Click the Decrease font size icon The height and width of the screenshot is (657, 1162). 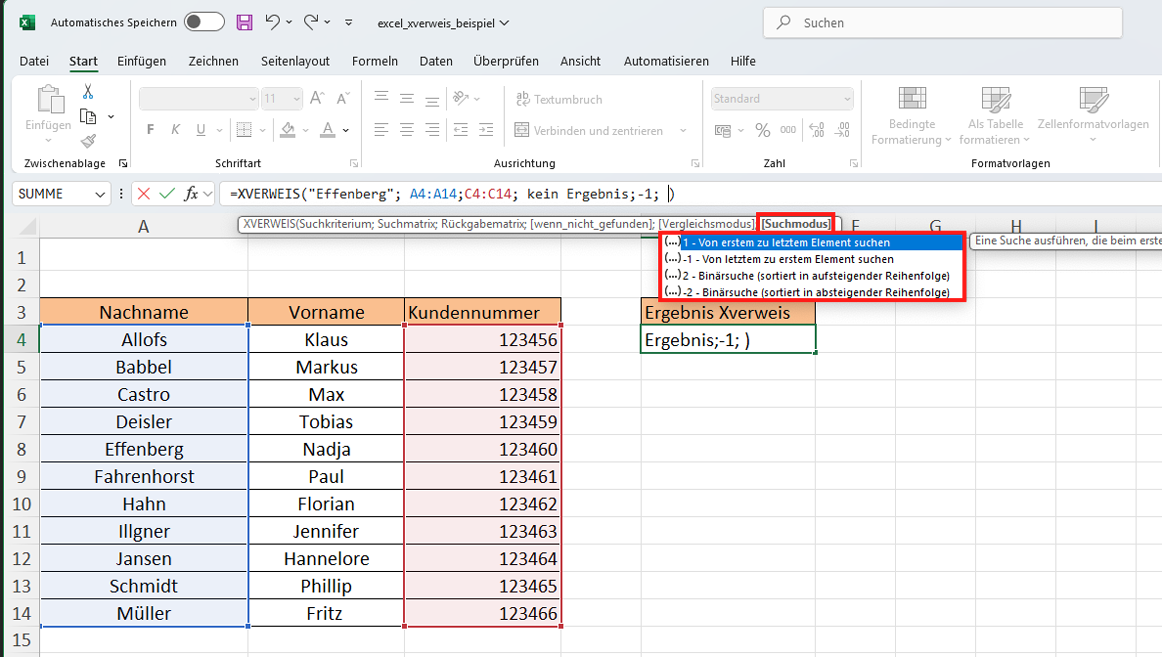pyautogui.click(x=343, y=99)
